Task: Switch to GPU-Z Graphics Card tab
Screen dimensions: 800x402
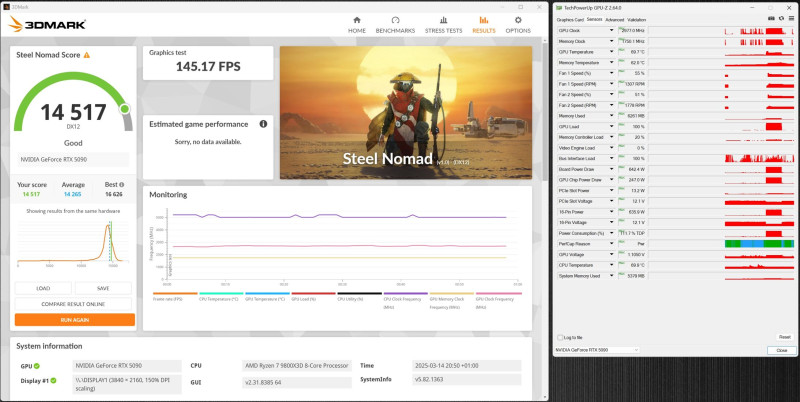Action: point(570,20)
